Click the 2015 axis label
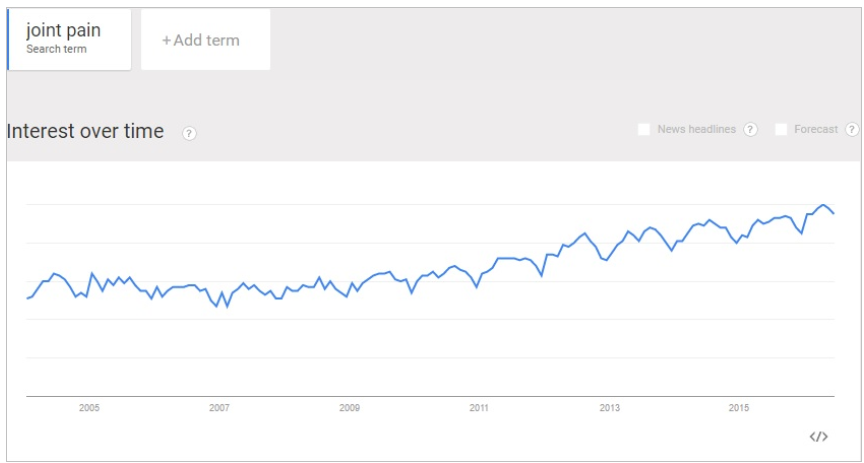The width and height of the screenshot is (864, 463). tap(739, 408)
